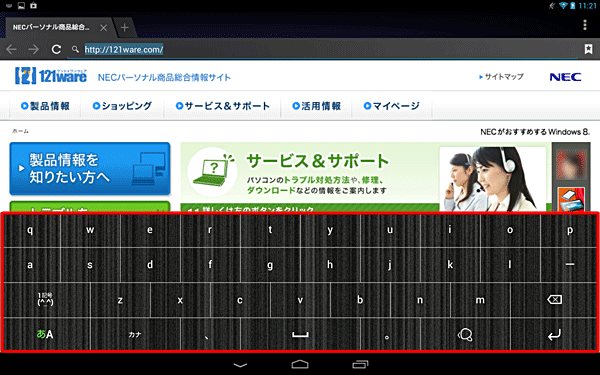Tap the f key

(x=210, y=264)
